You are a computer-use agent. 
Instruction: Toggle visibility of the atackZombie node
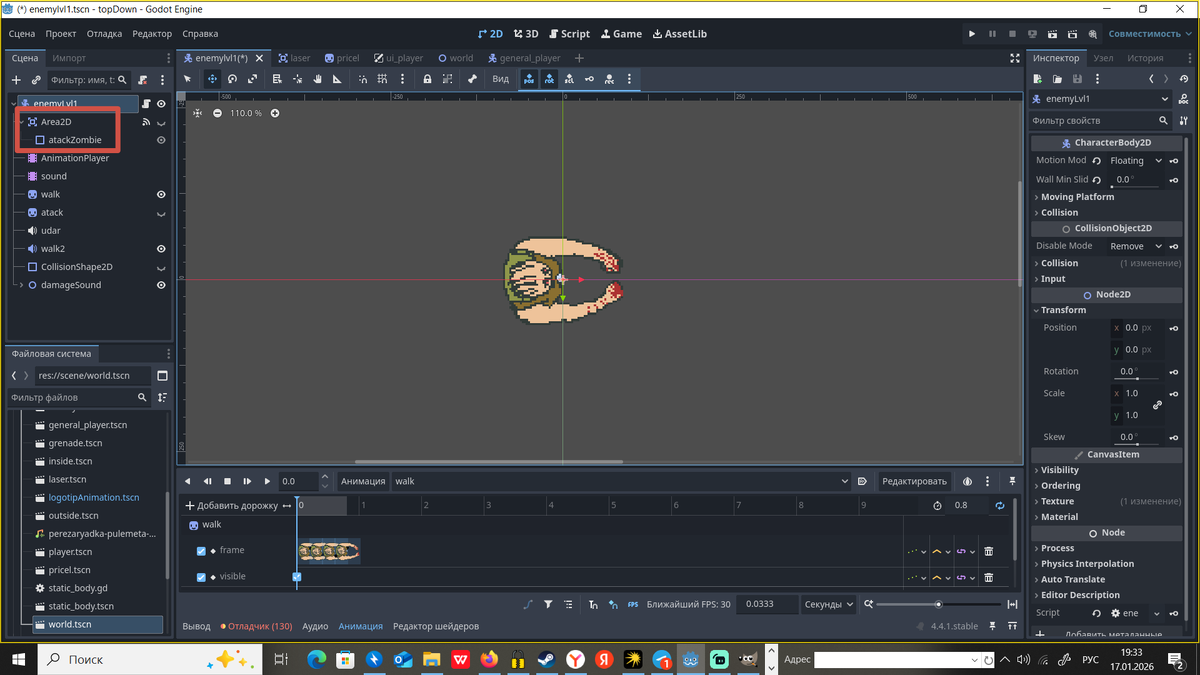click(x=161, y=140)
